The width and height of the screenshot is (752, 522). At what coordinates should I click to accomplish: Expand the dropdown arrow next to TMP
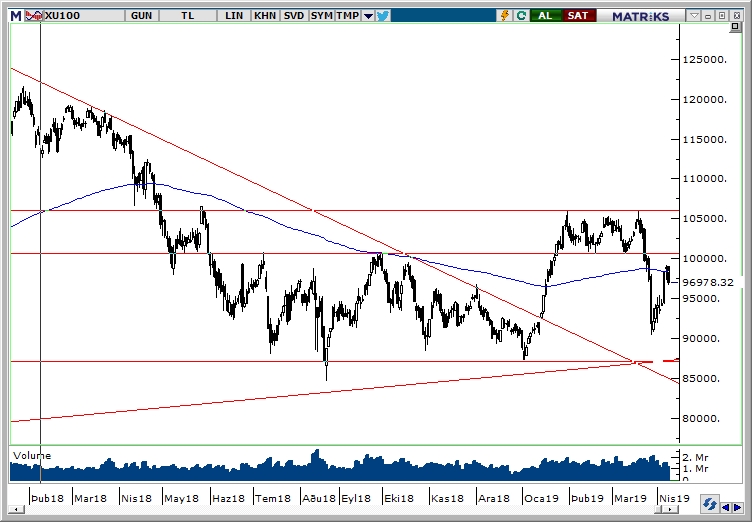(368, 16)
